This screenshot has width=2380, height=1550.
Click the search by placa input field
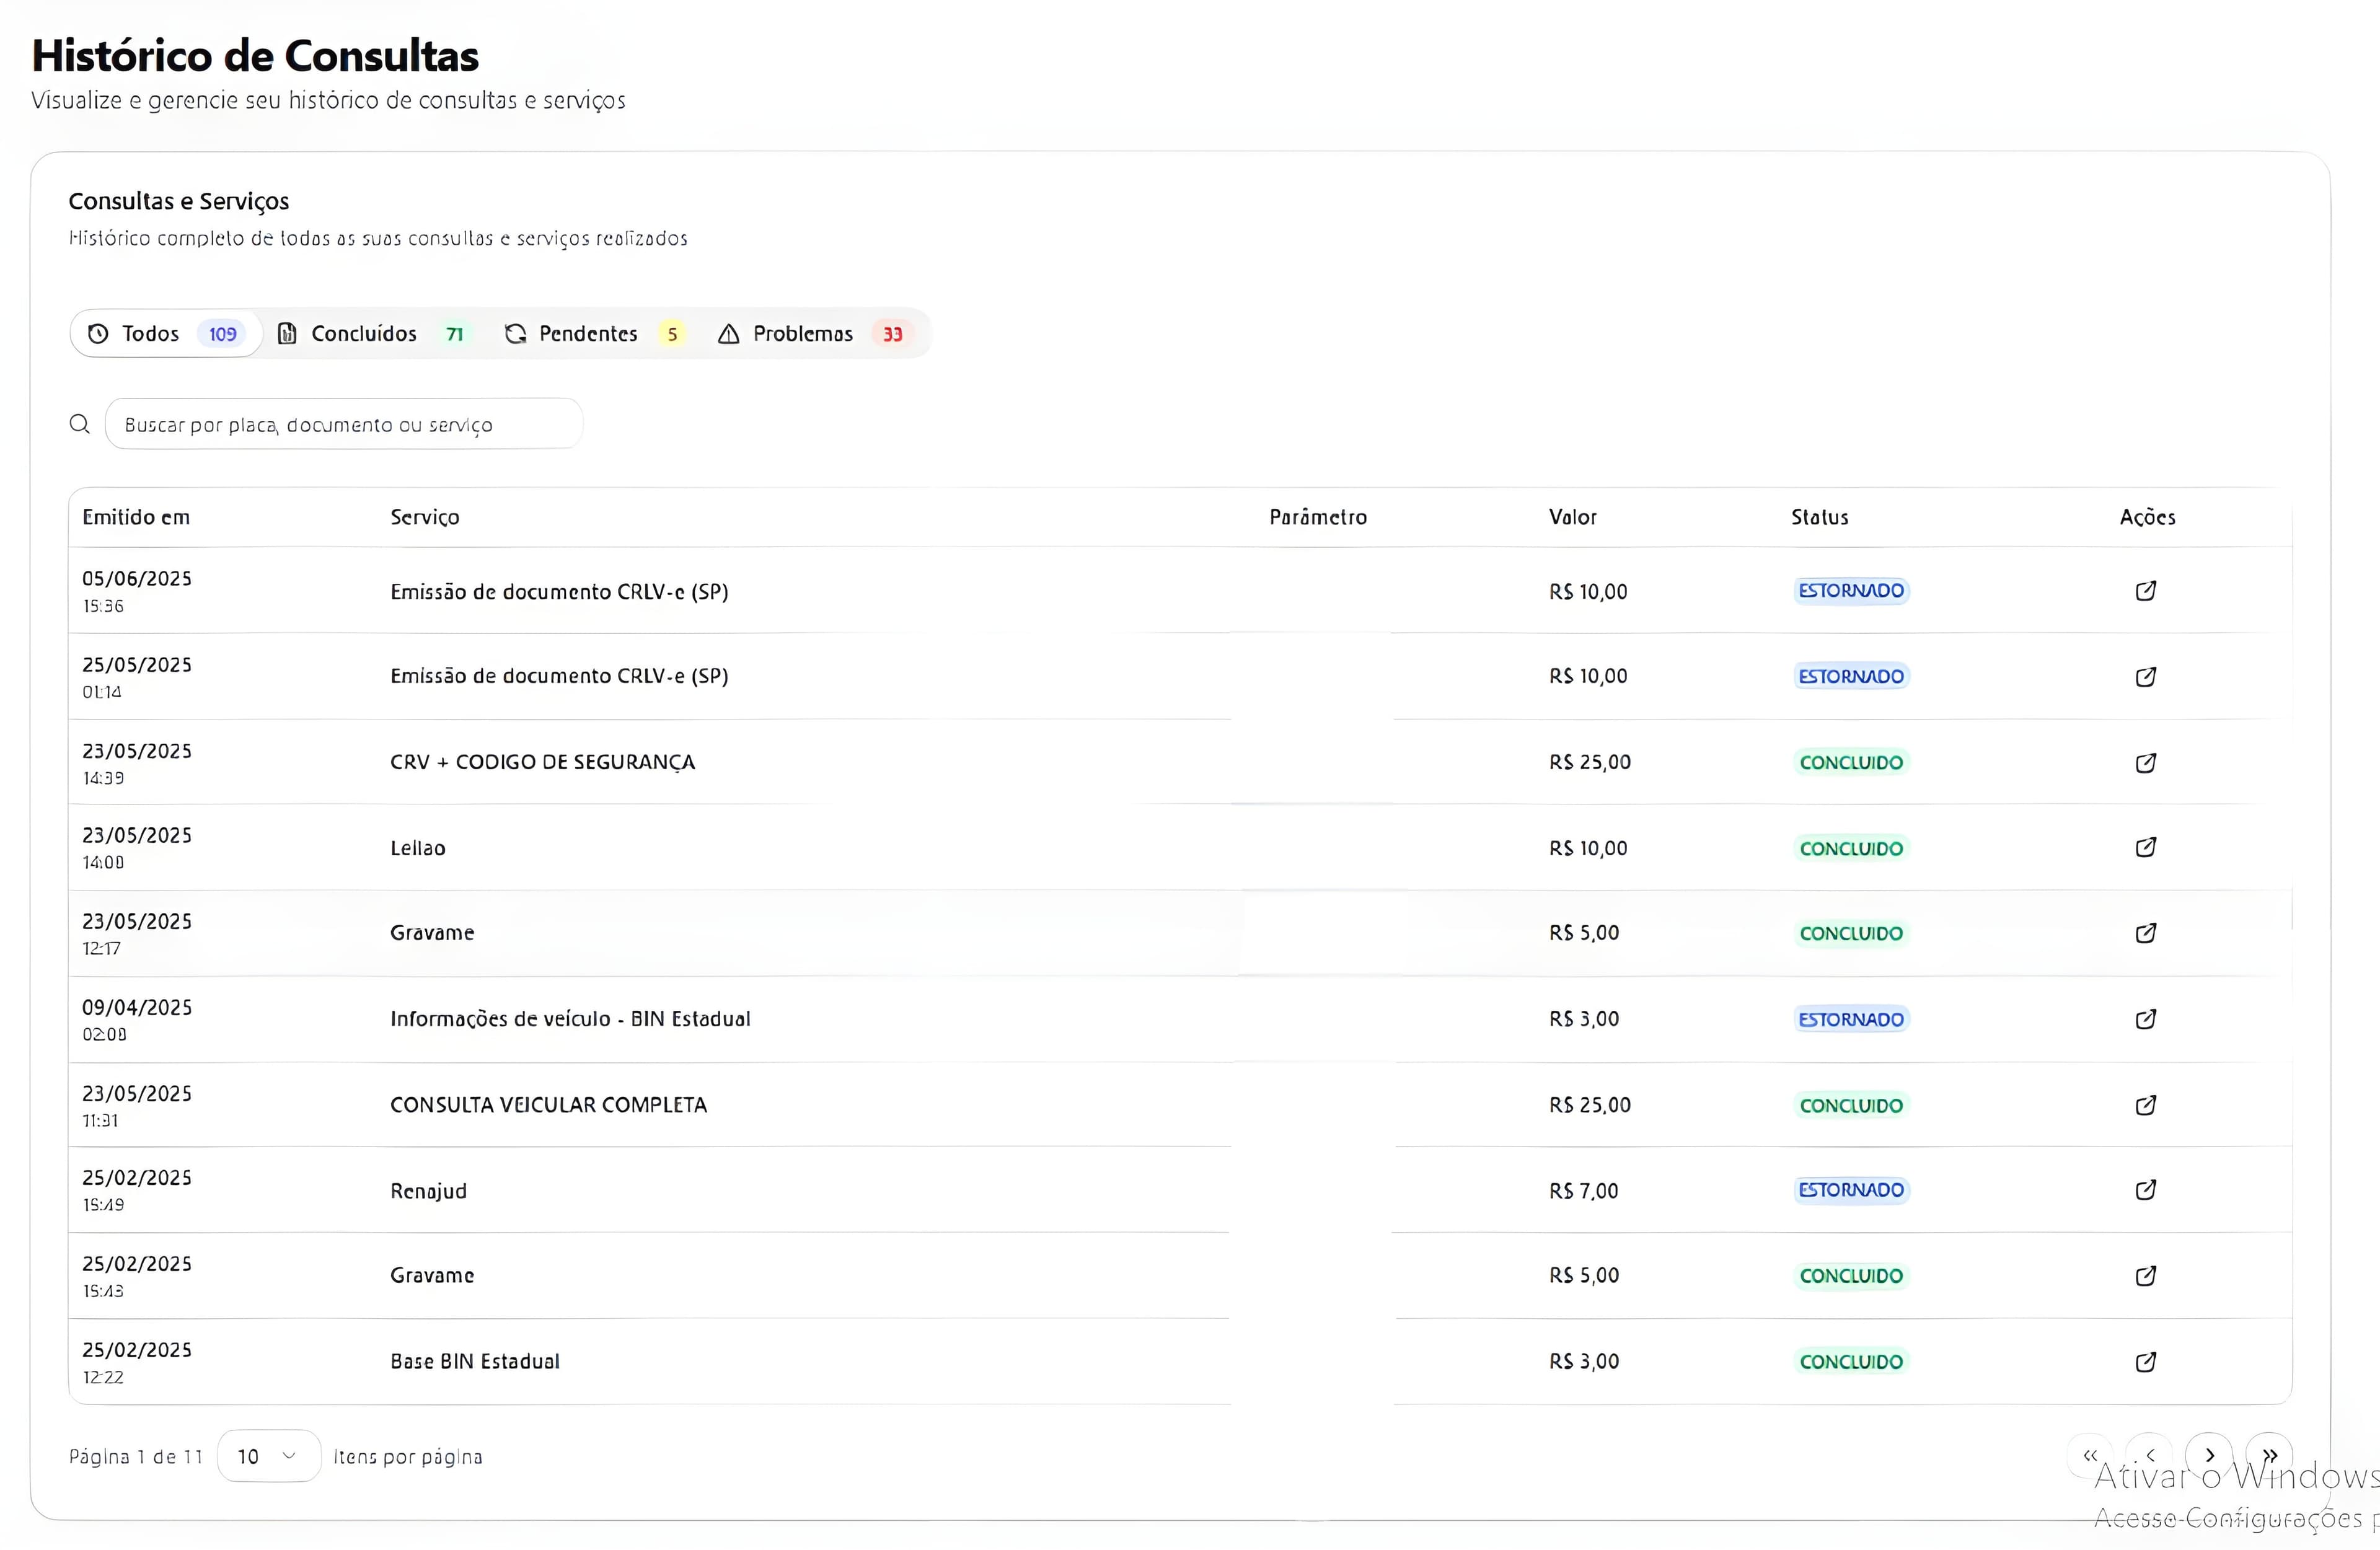(x=343, y=424)
